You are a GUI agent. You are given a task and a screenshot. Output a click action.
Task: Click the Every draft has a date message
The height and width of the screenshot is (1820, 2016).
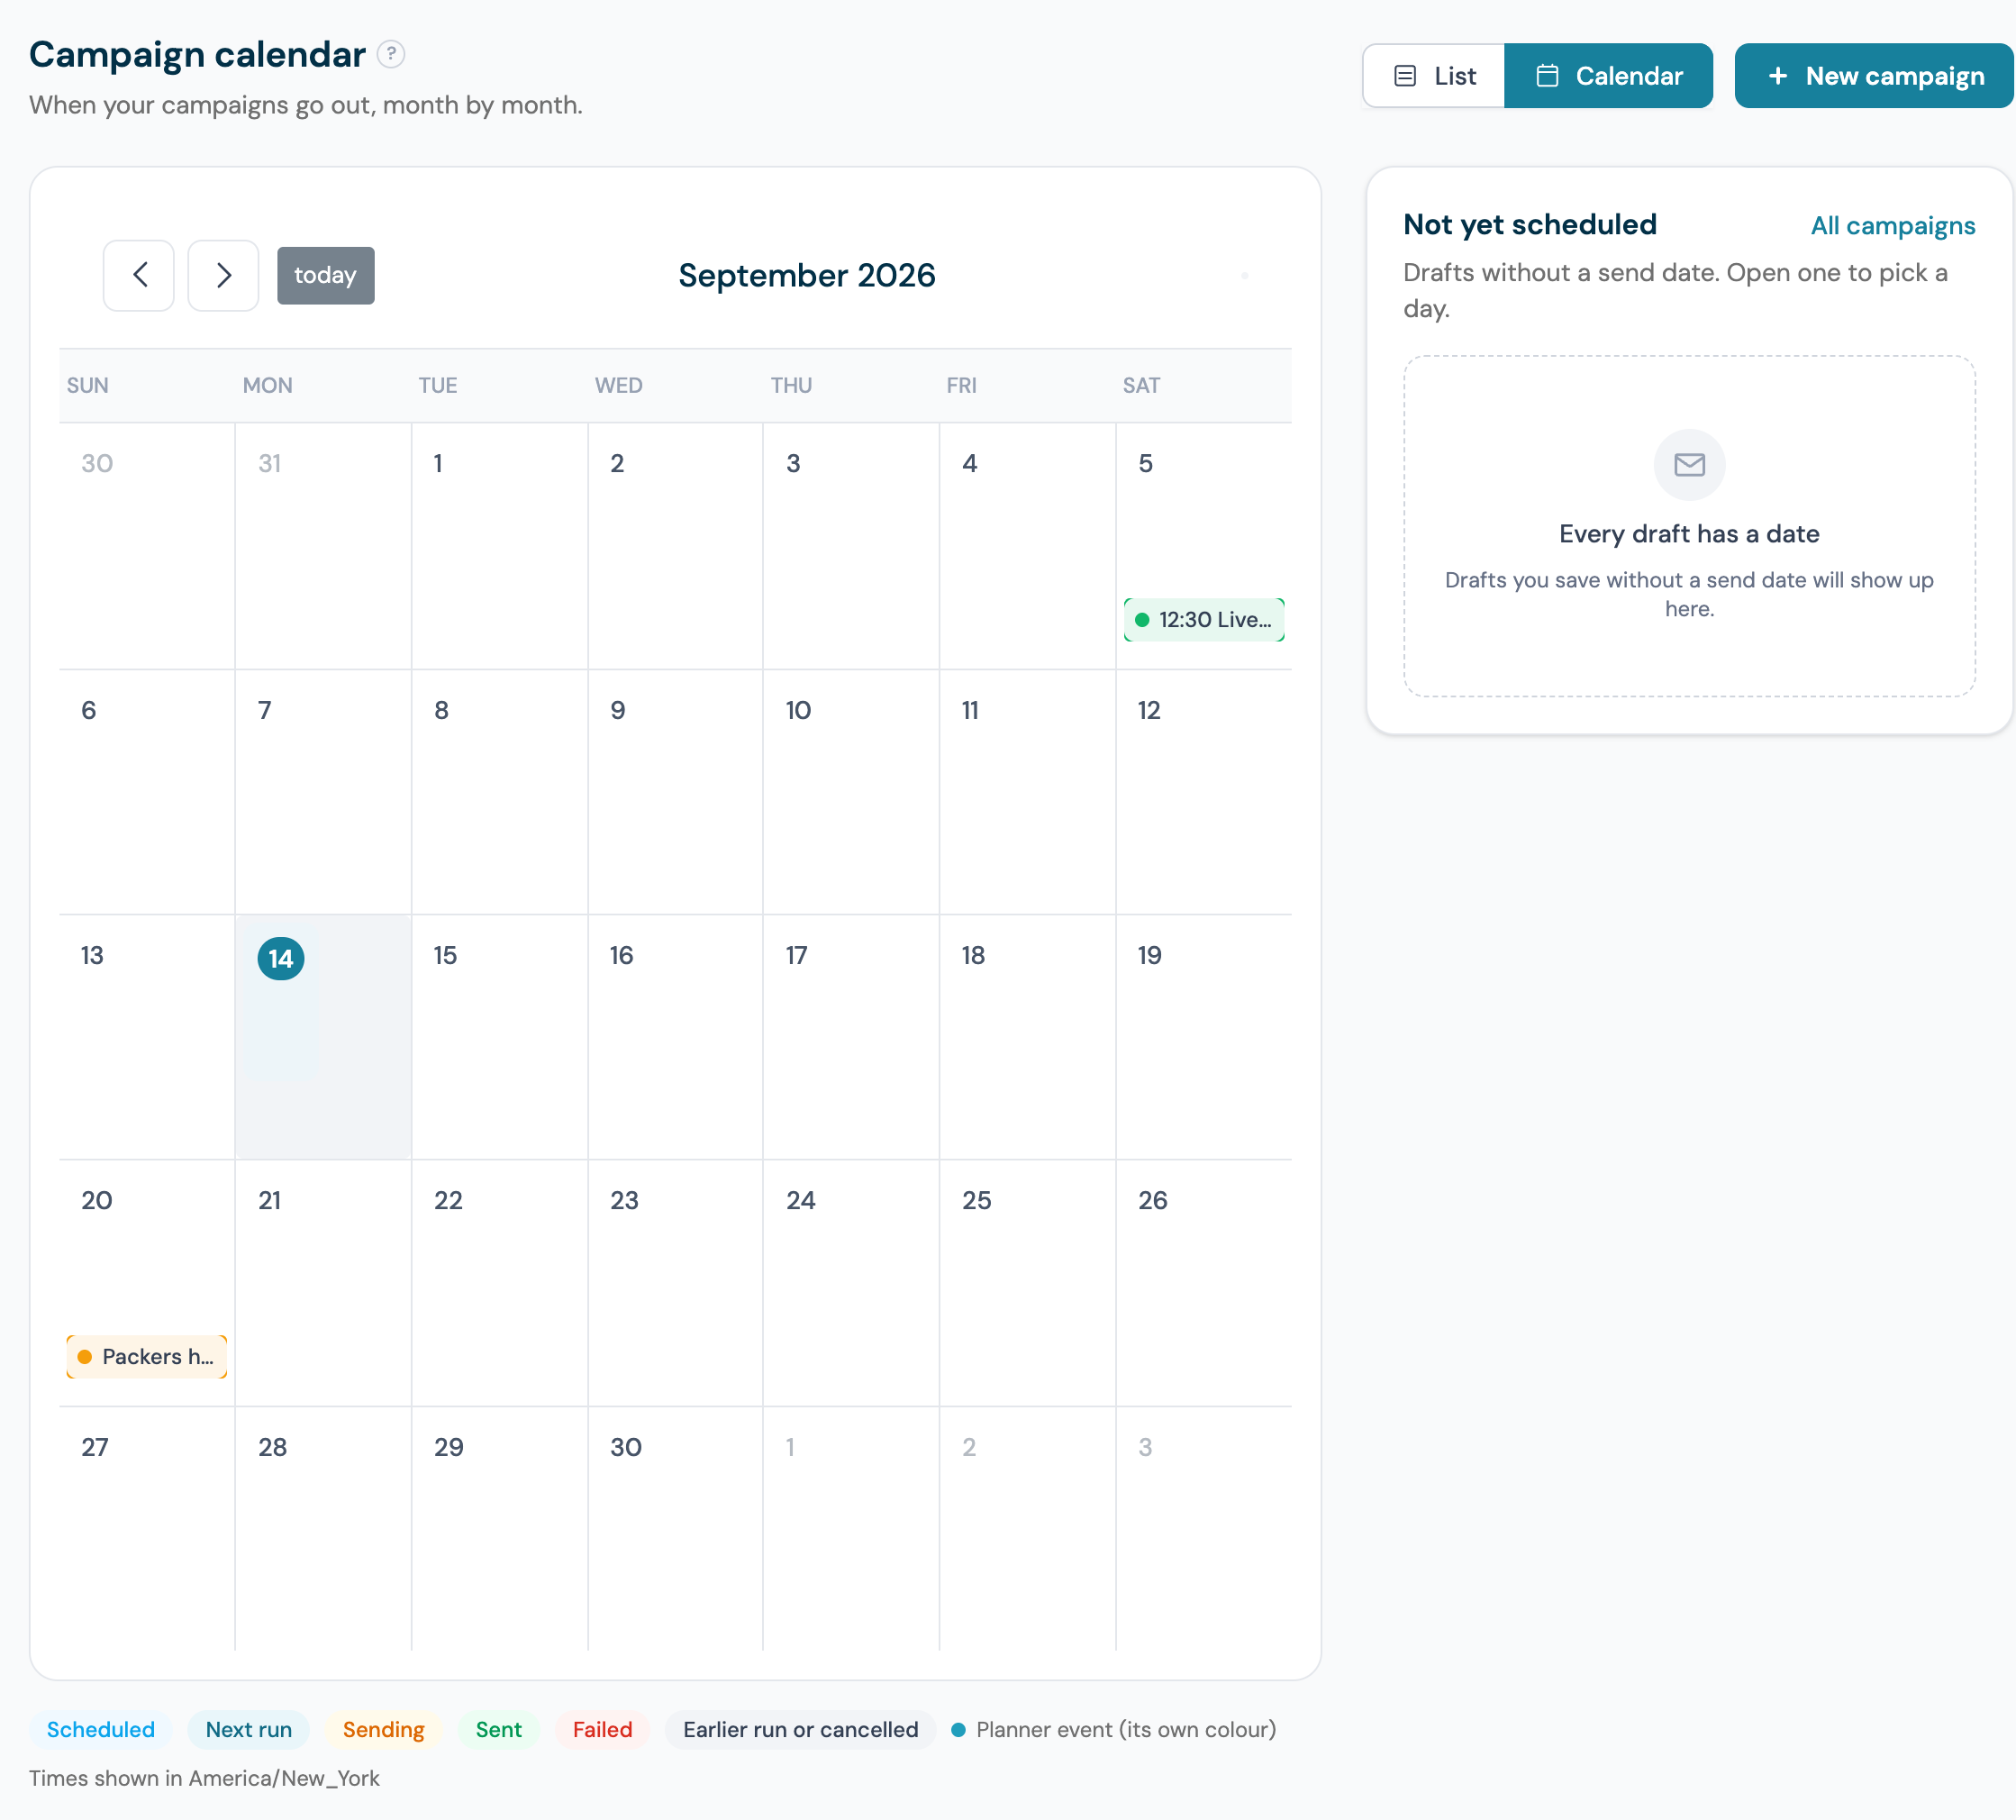click(1689, 534)
